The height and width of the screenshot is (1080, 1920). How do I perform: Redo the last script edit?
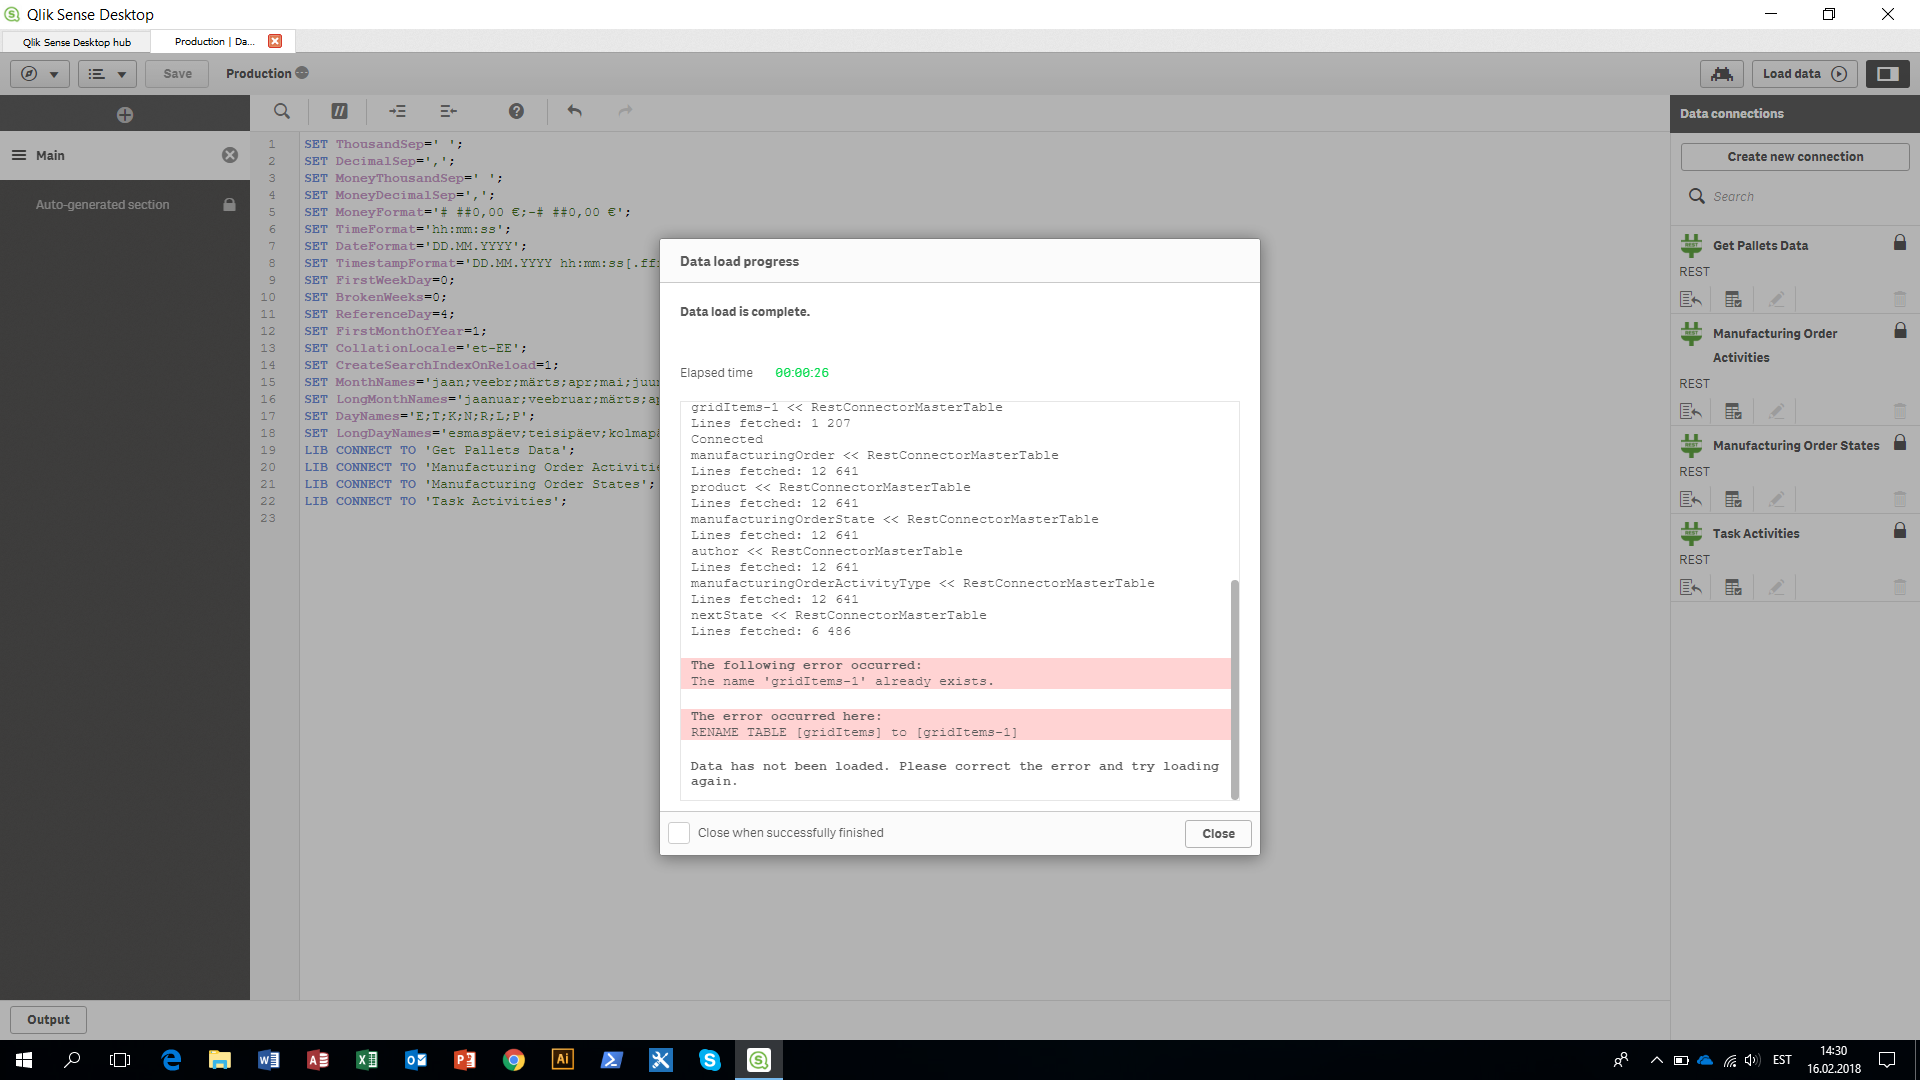coord(625,111)
